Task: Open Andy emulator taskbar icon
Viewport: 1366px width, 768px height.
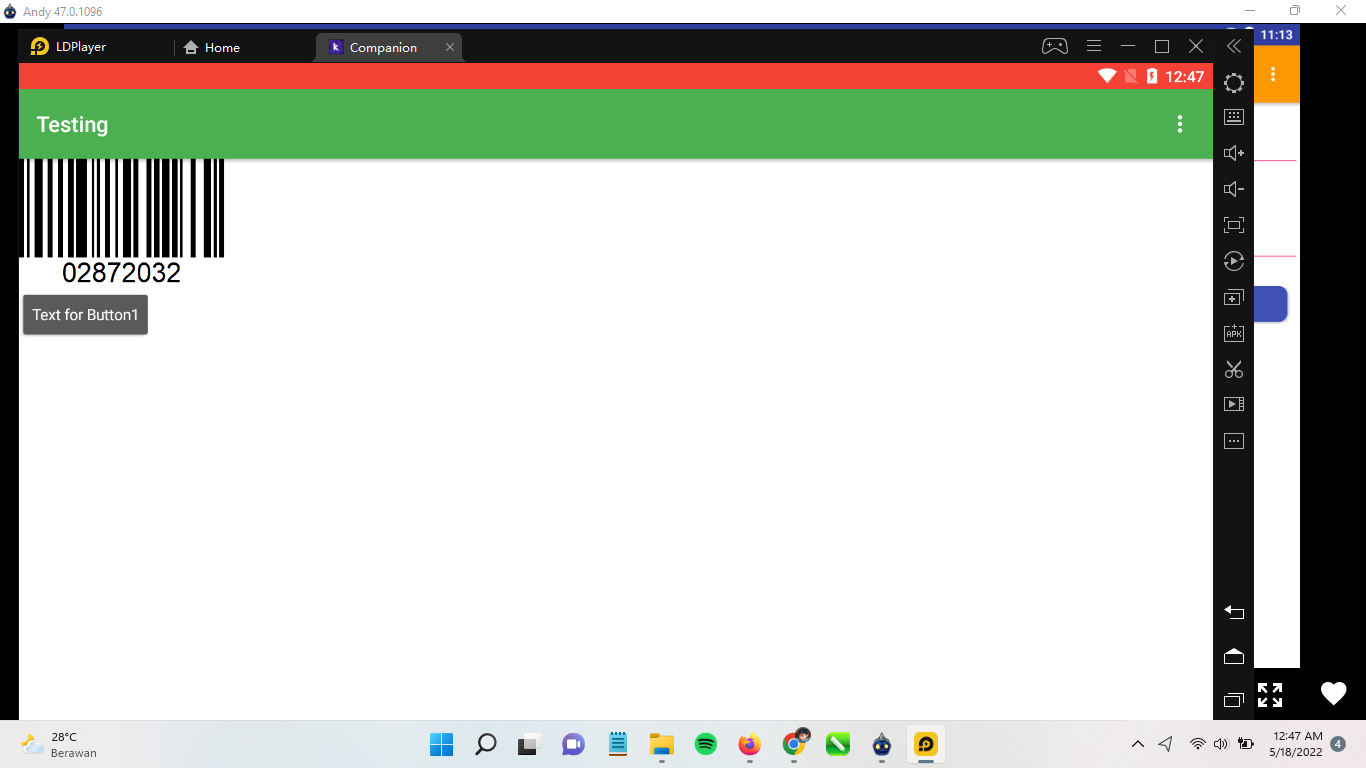Action: 881,744
